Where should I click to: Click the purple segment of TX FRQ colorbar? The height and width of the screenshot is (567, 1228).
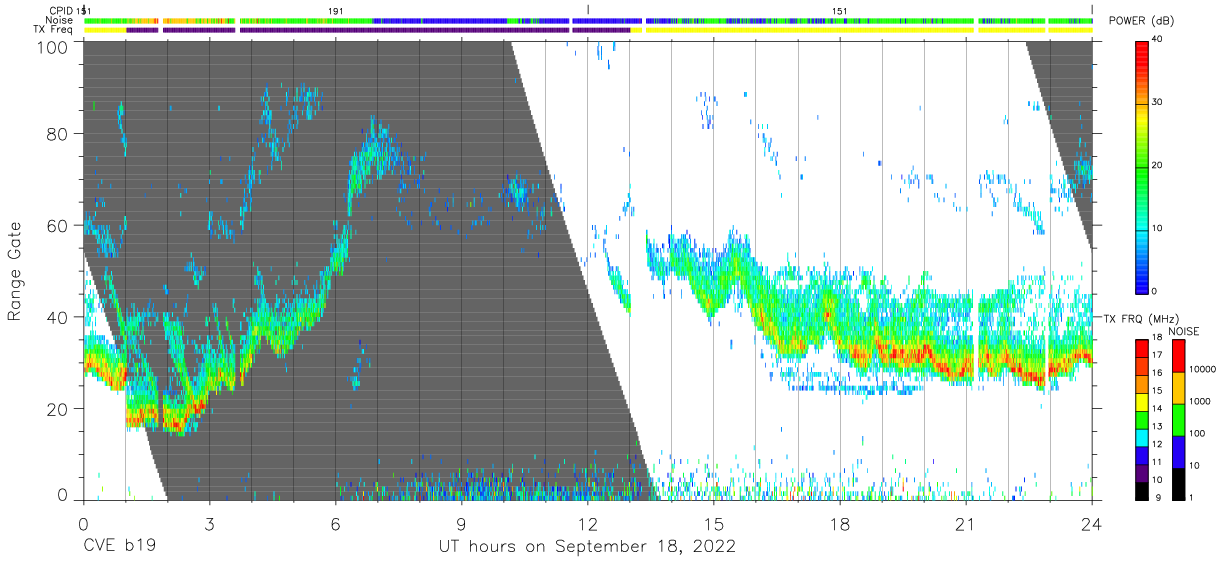click(x=1142, y=473)
